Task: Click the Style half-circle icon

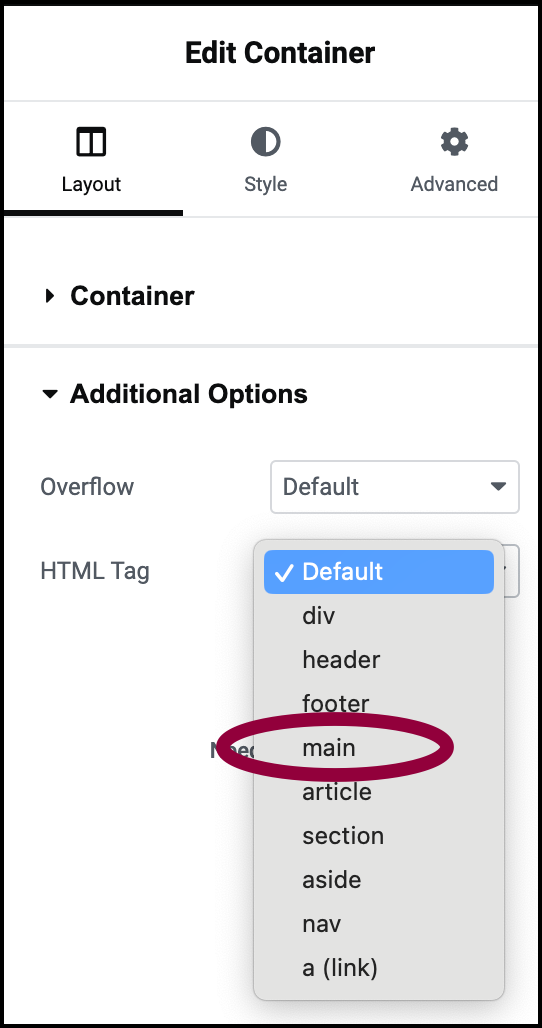Action: (x=265, y=142)
